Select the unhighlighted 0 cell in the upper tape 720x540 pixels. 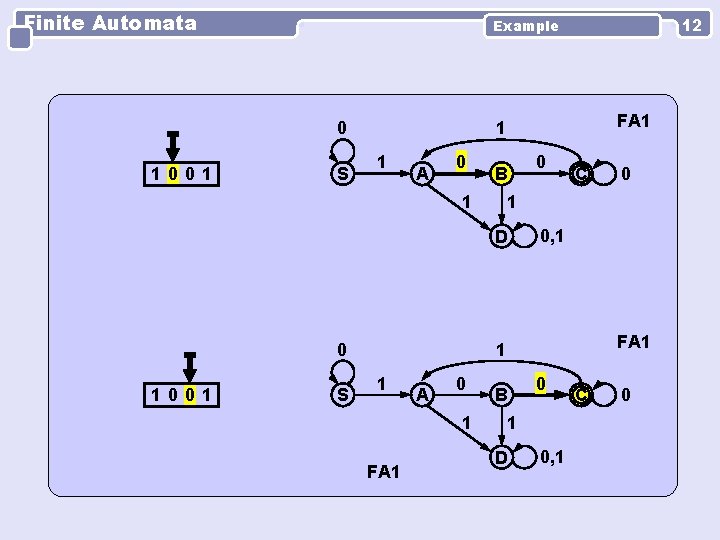pos(190,174)
